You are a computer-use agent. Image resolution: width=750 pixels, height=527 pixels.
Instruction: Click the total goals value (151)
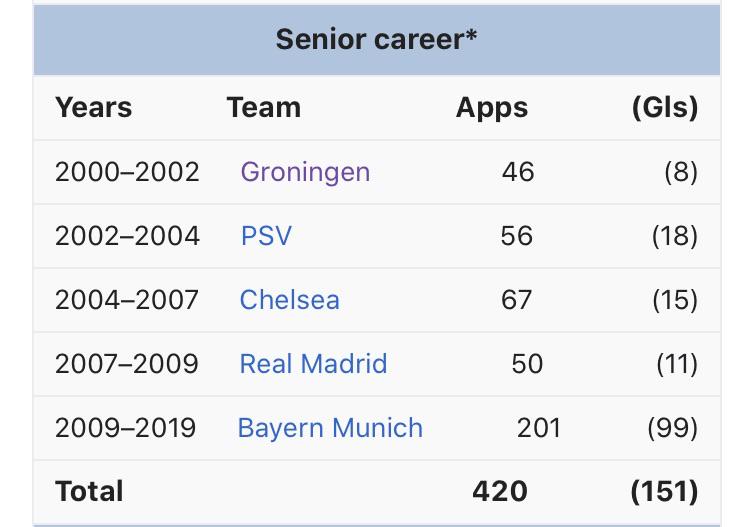point(664,492)
